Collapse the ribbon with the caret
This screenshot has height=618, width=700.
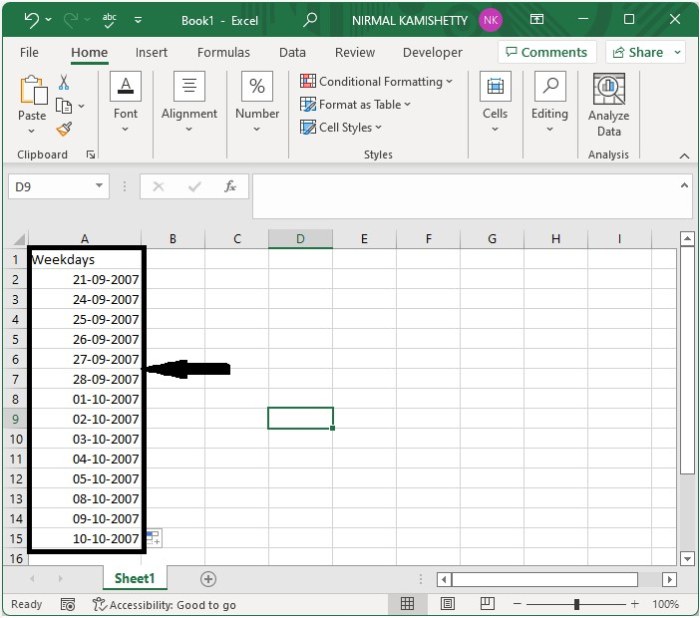click(x=684, y=156)
